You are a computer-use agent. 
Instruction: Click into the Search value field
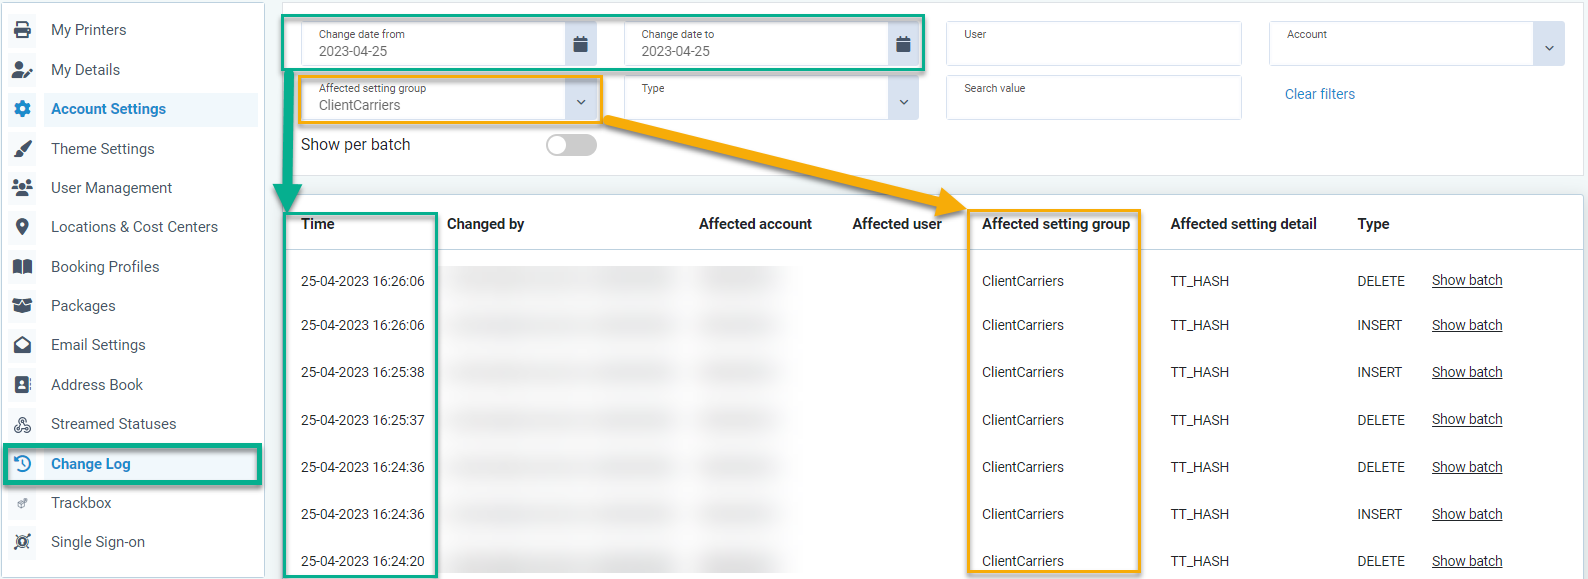coord(1093,99)
